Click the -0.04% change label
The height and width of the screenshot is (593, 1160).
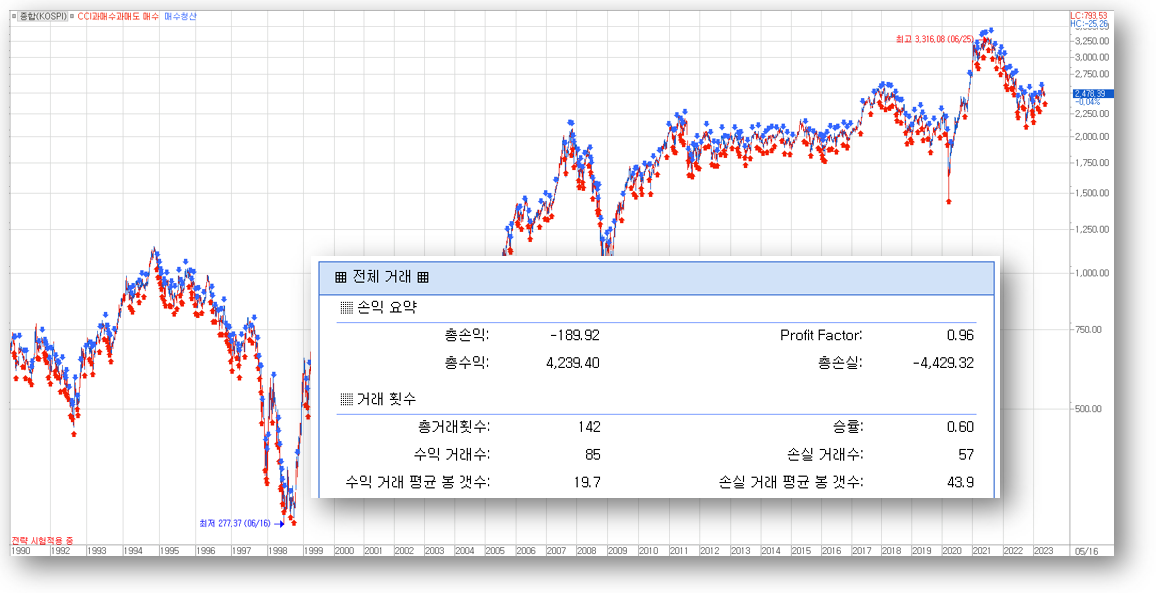pos(1090,101)
